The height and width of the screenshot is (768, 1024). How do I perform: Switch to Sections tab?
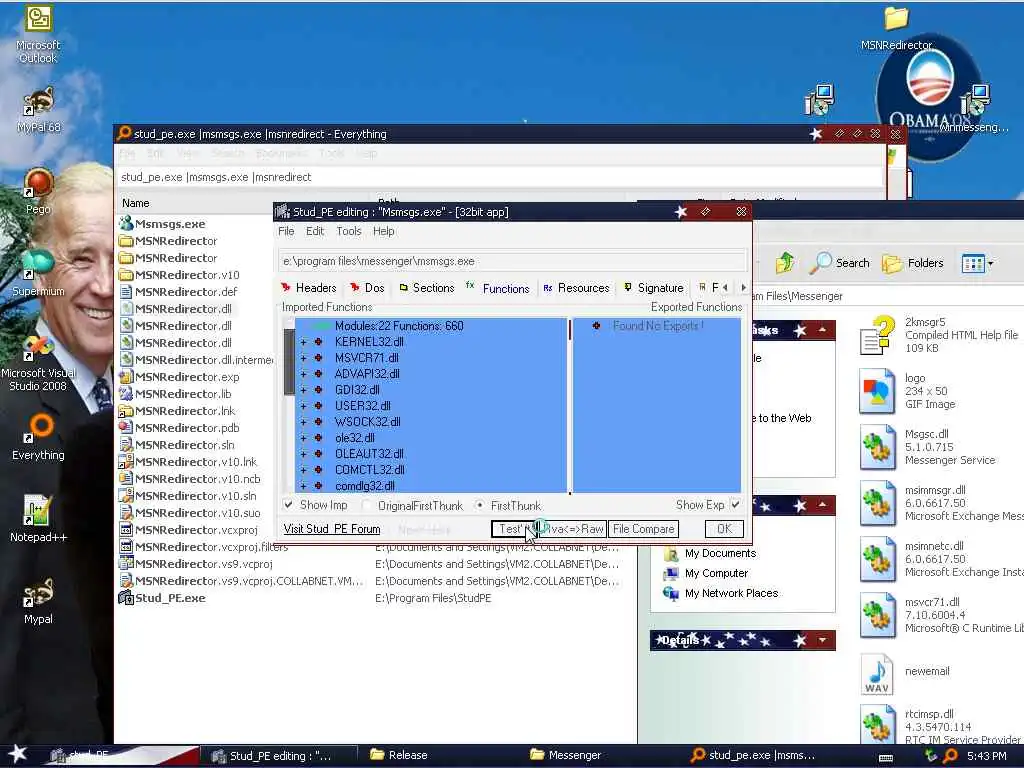click(x=426, y=288)
